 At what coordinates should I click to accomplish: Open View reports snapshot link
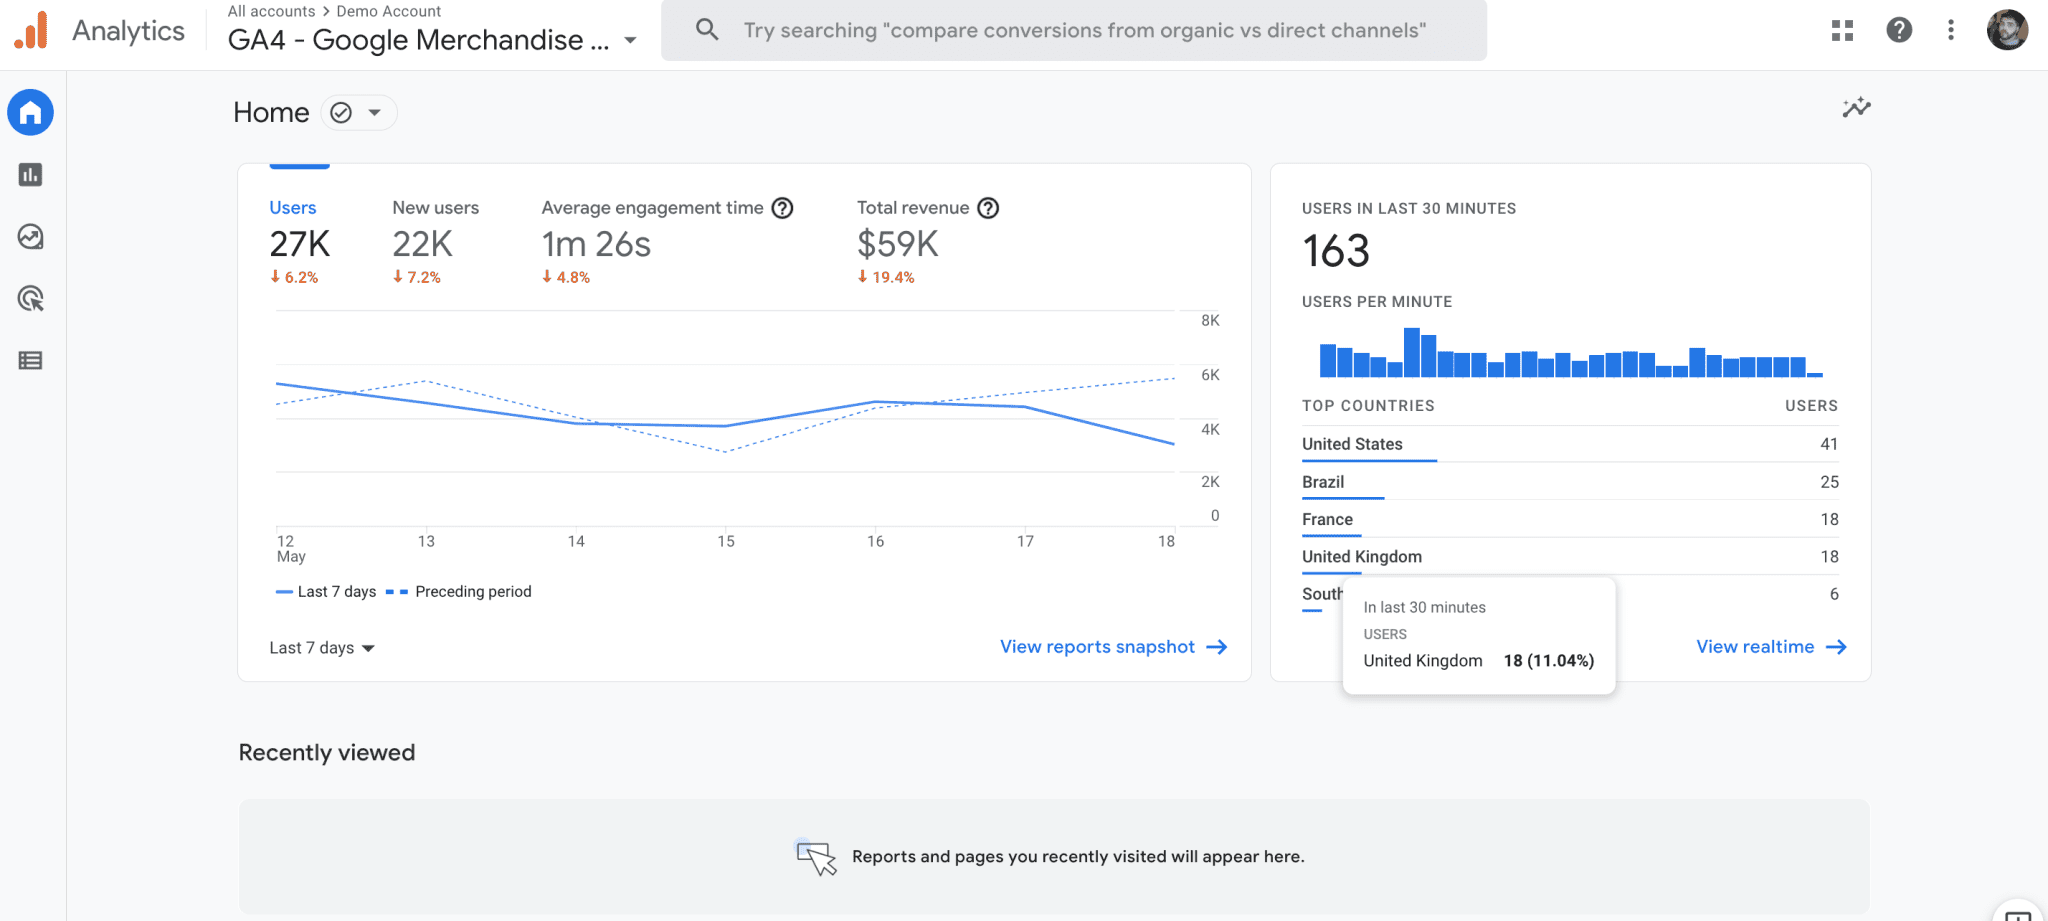tap(1097, 647)
